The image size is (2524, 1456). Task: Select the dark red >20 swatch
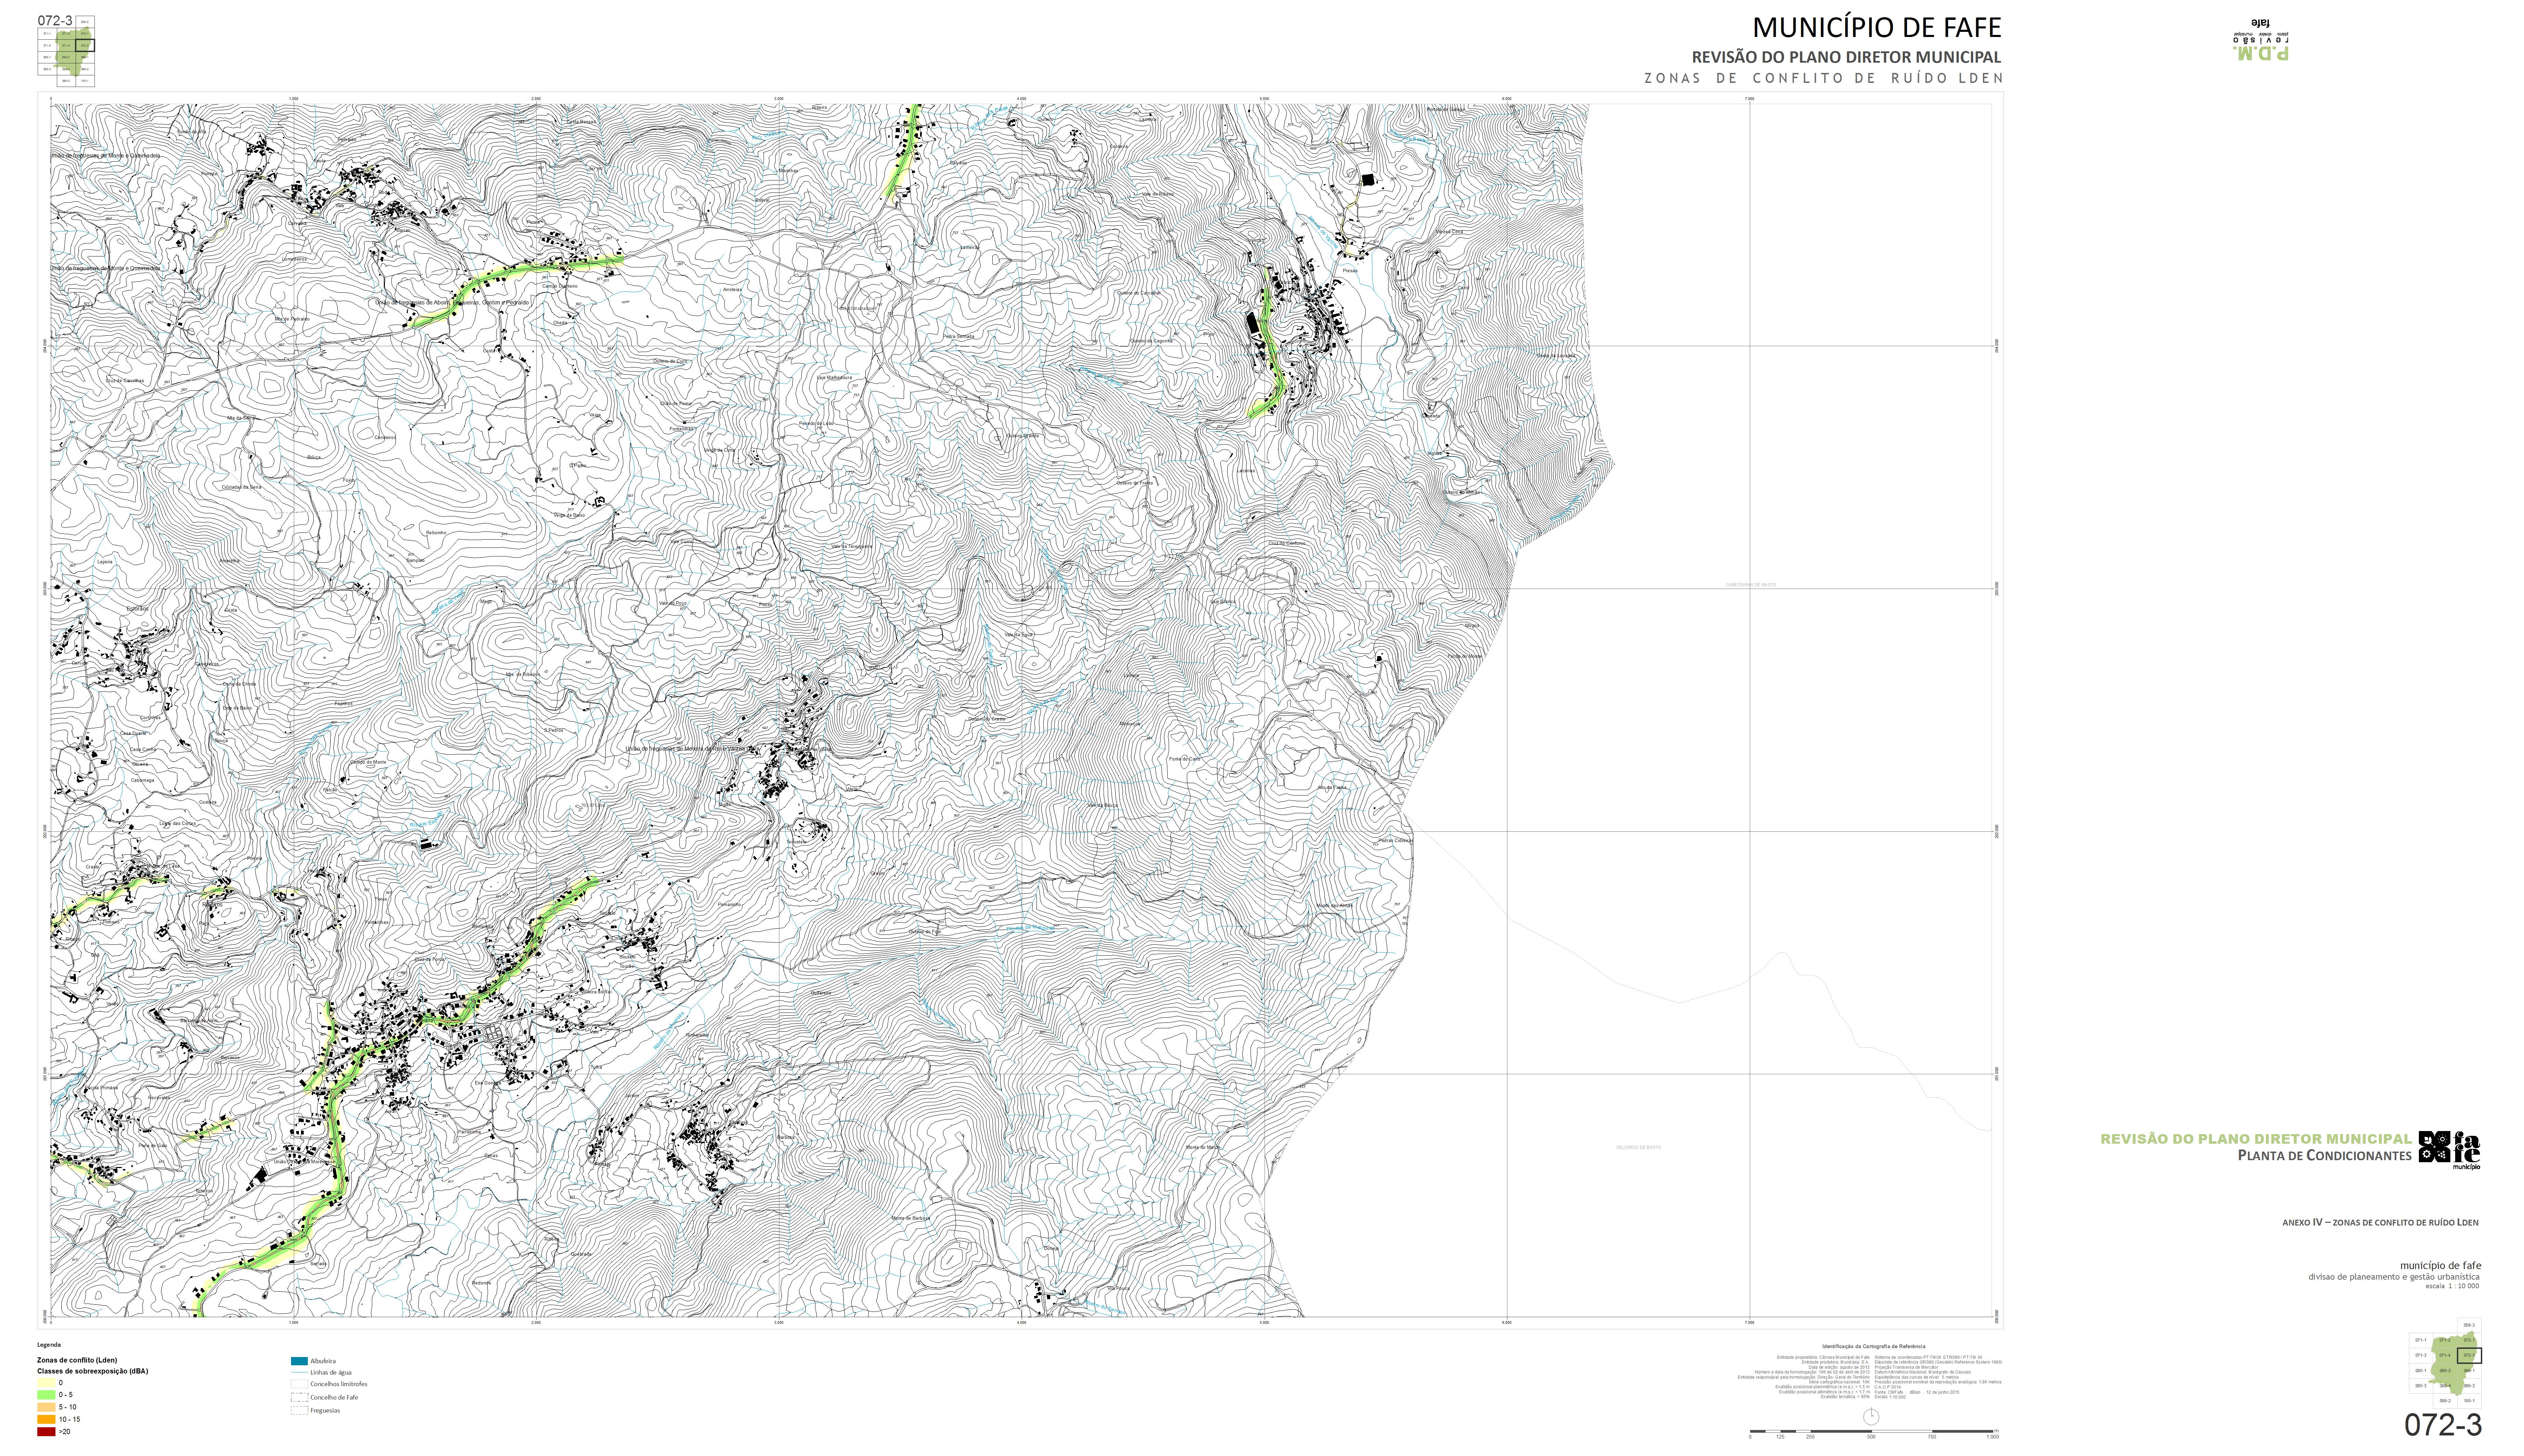[46, 1432]
